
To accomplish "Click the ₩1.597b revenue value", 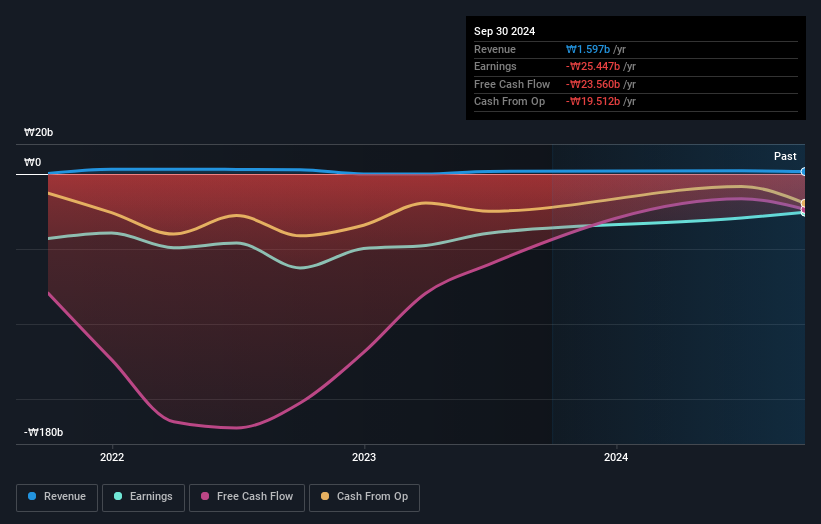I will pyautogui.click(x=587, y=49).
